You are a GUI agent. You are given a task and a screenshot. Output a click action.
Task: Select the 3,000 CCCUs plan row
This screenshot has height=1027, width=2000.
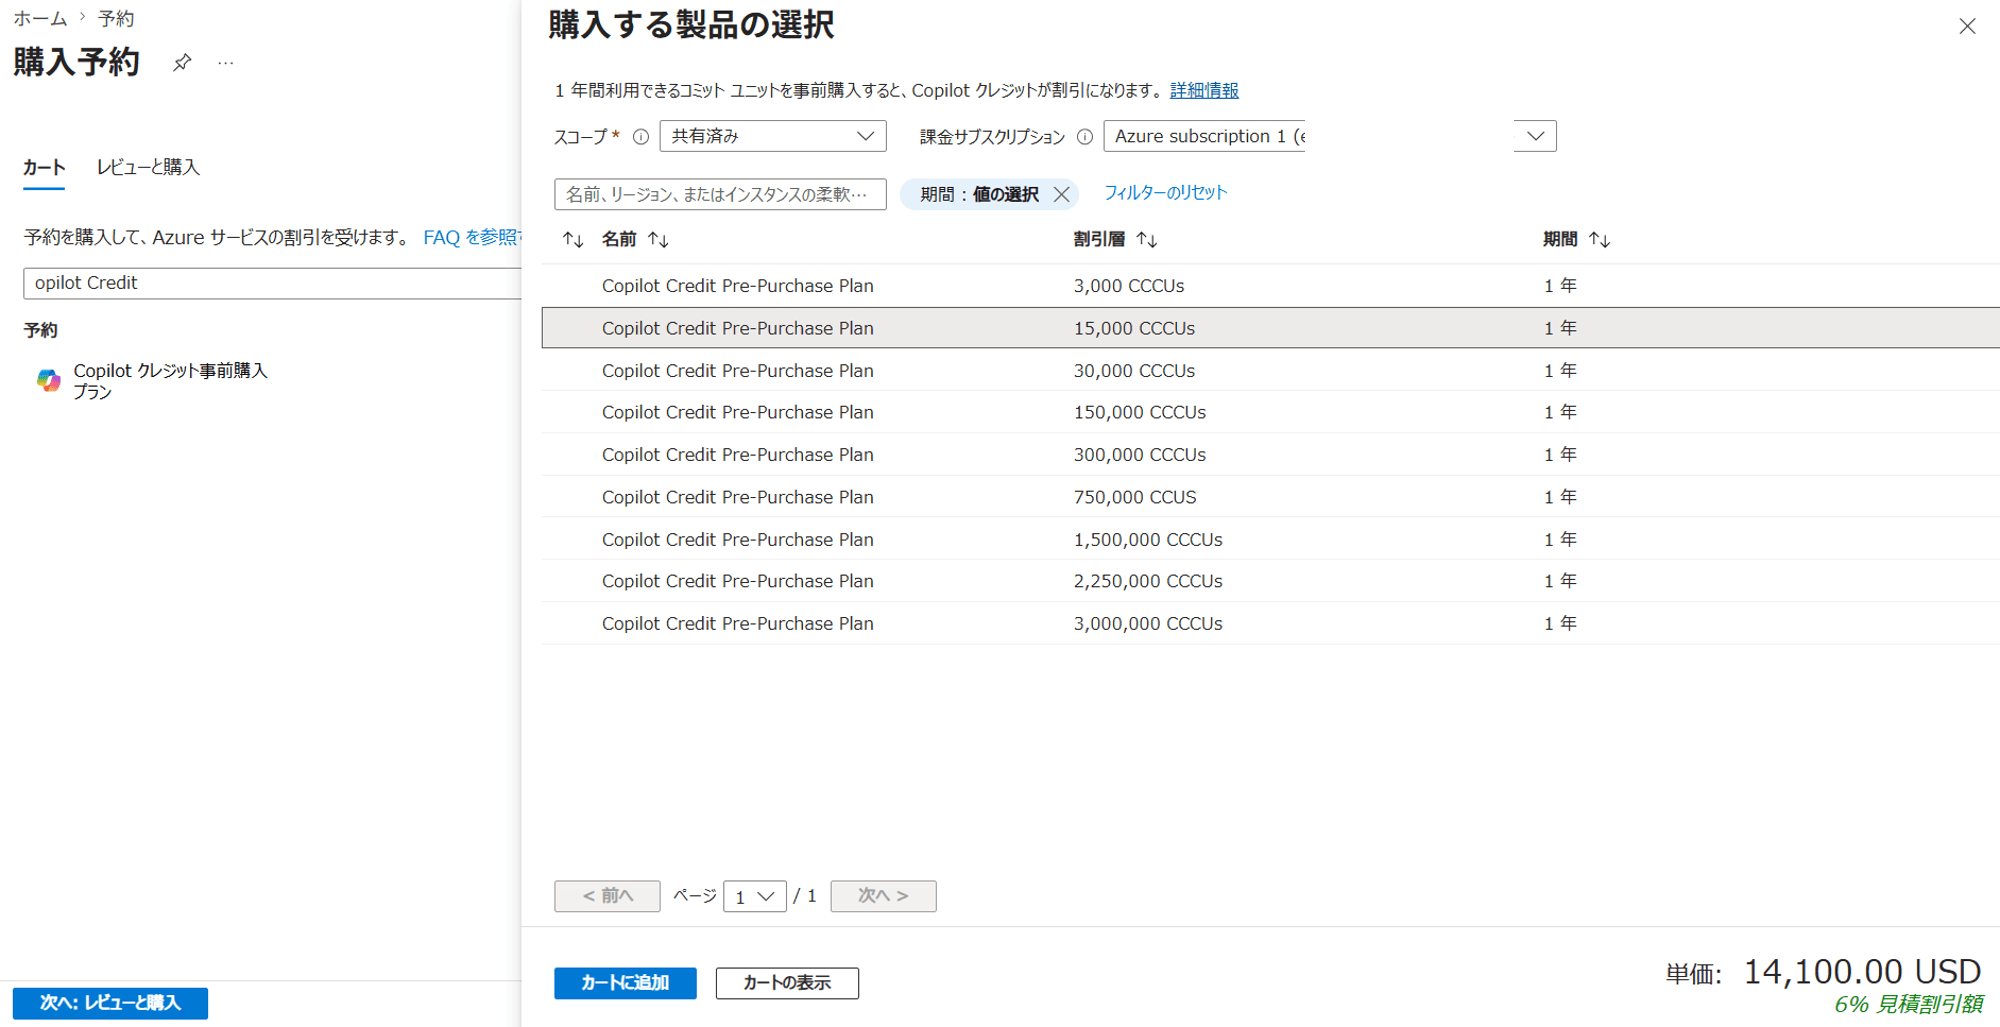click(x=1270, y=286)
